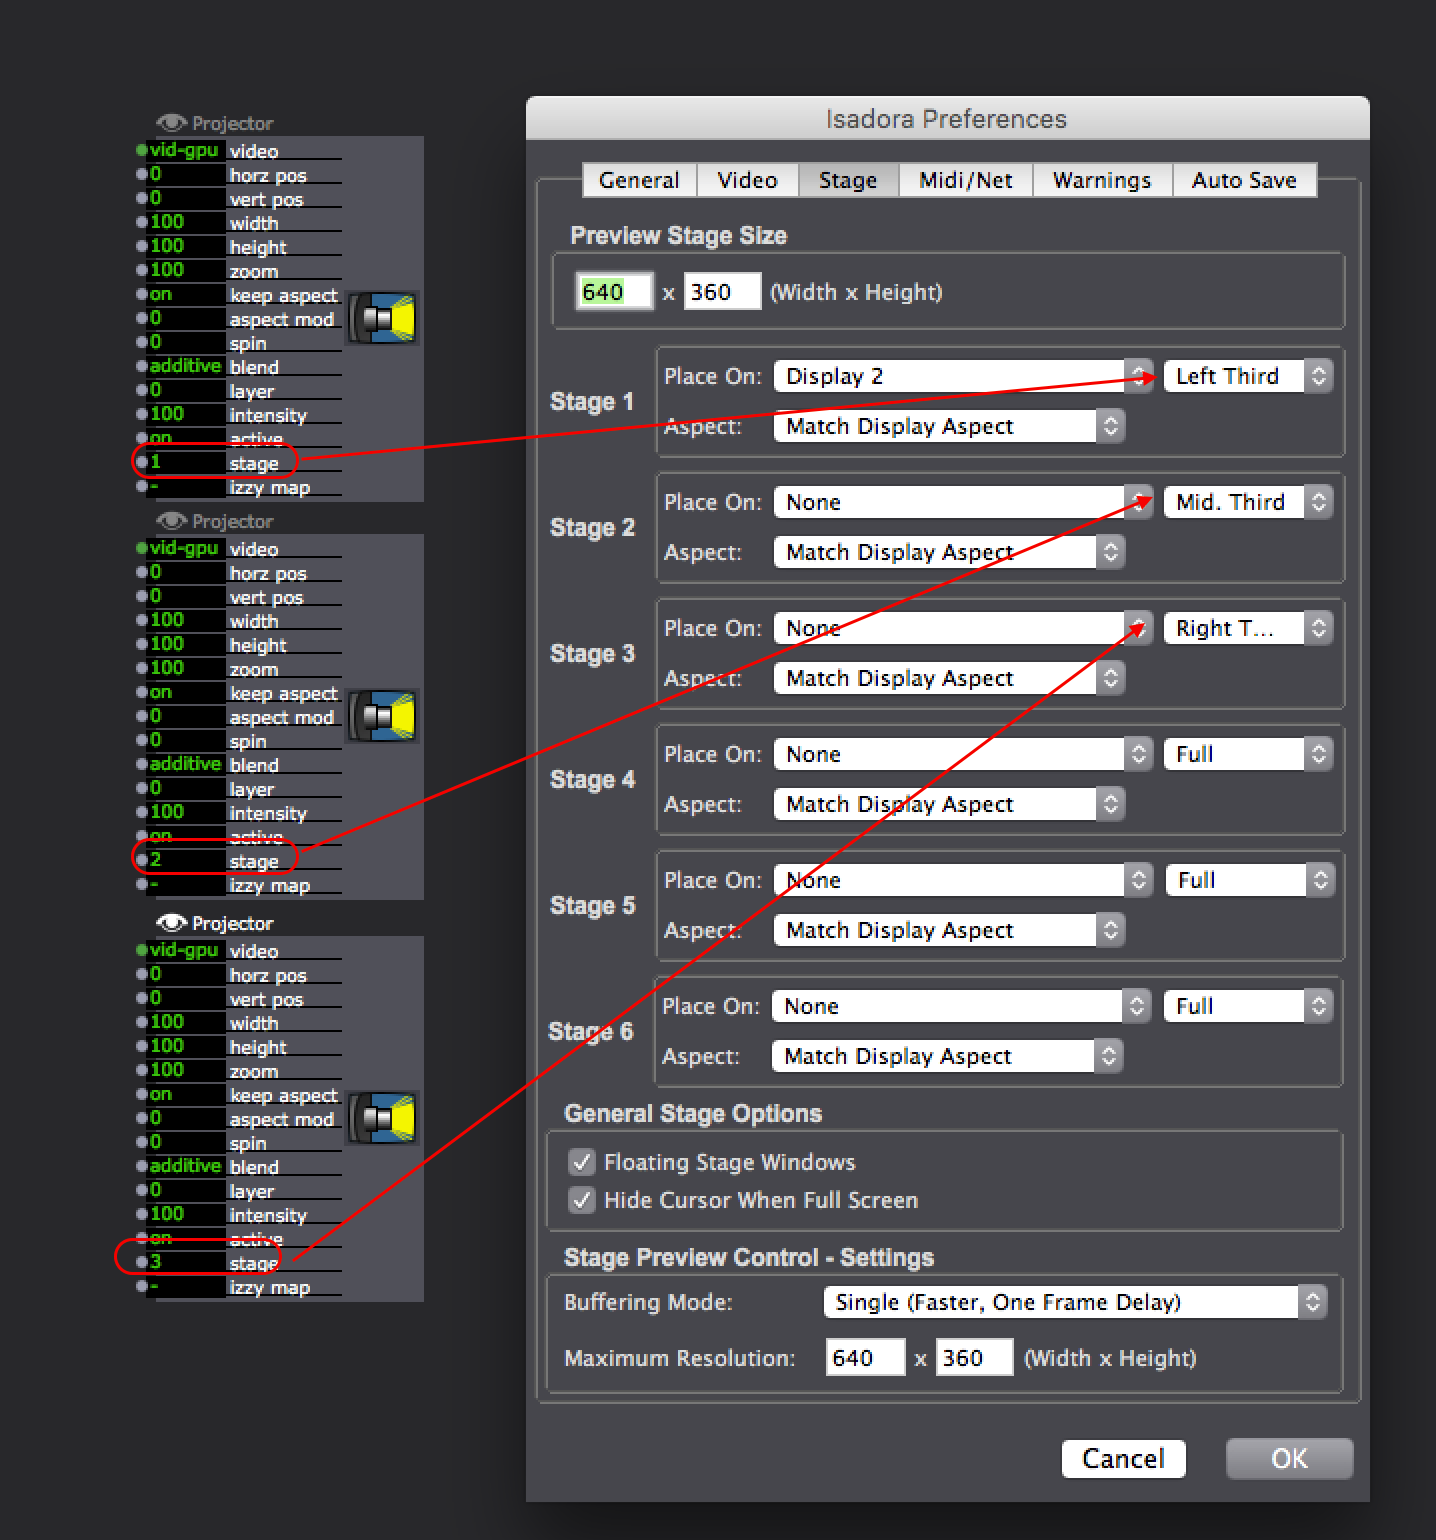
Task: Open Stage 3 Aspect dropdown
Action: point(950,678)
